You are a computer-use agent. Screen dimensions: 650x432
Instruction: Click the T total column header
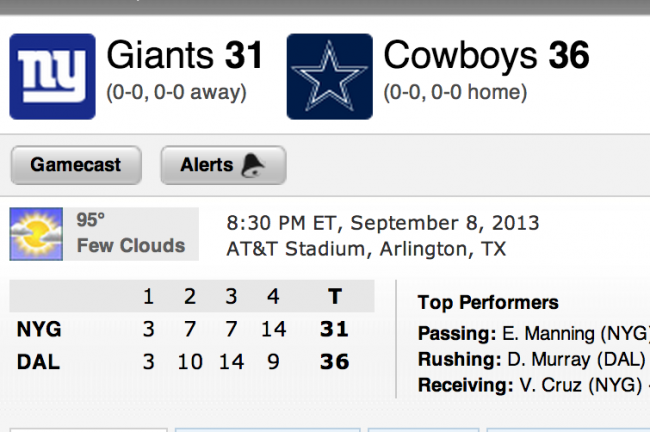(x=335, y=296)
